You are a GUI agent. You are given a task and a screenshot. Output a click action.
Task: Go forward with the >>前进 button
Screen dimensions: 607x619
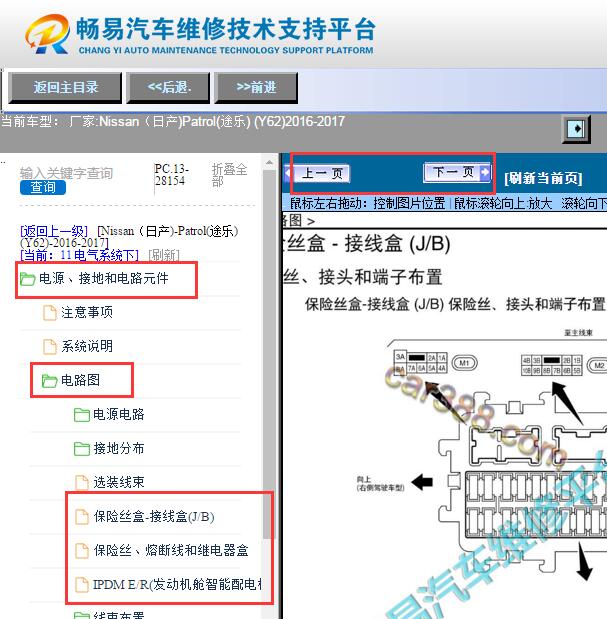pyautogui.click(x=256, y=88)
